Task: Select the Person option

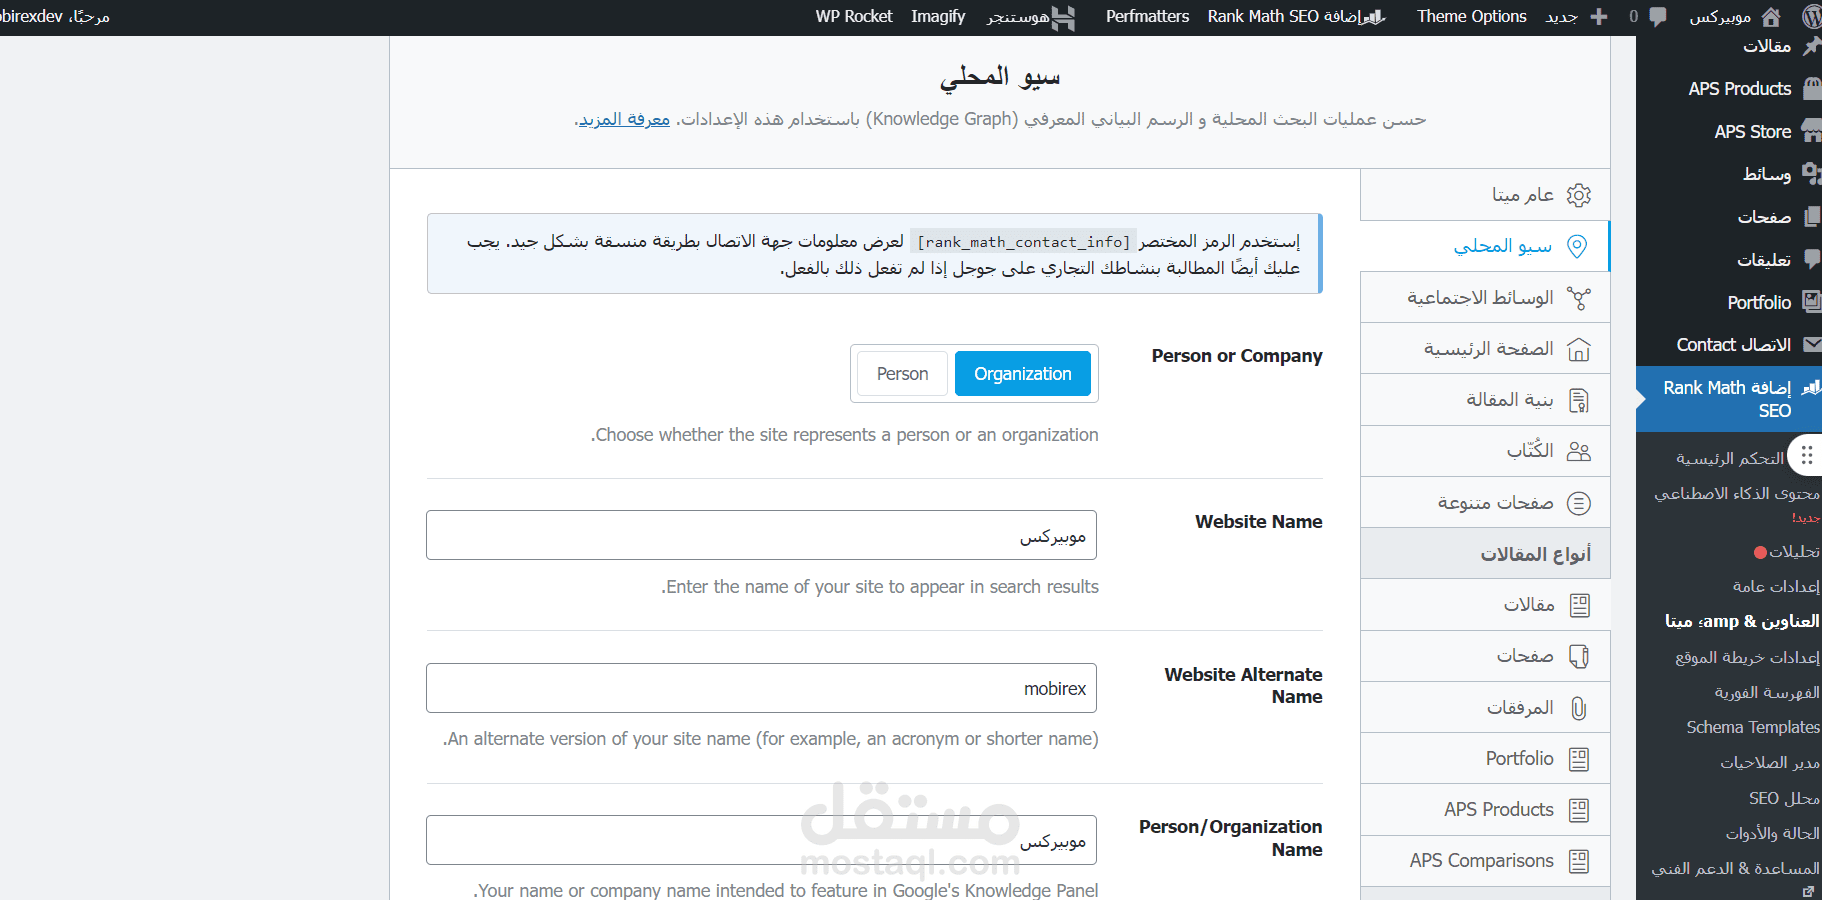Action: pos(902,374)
